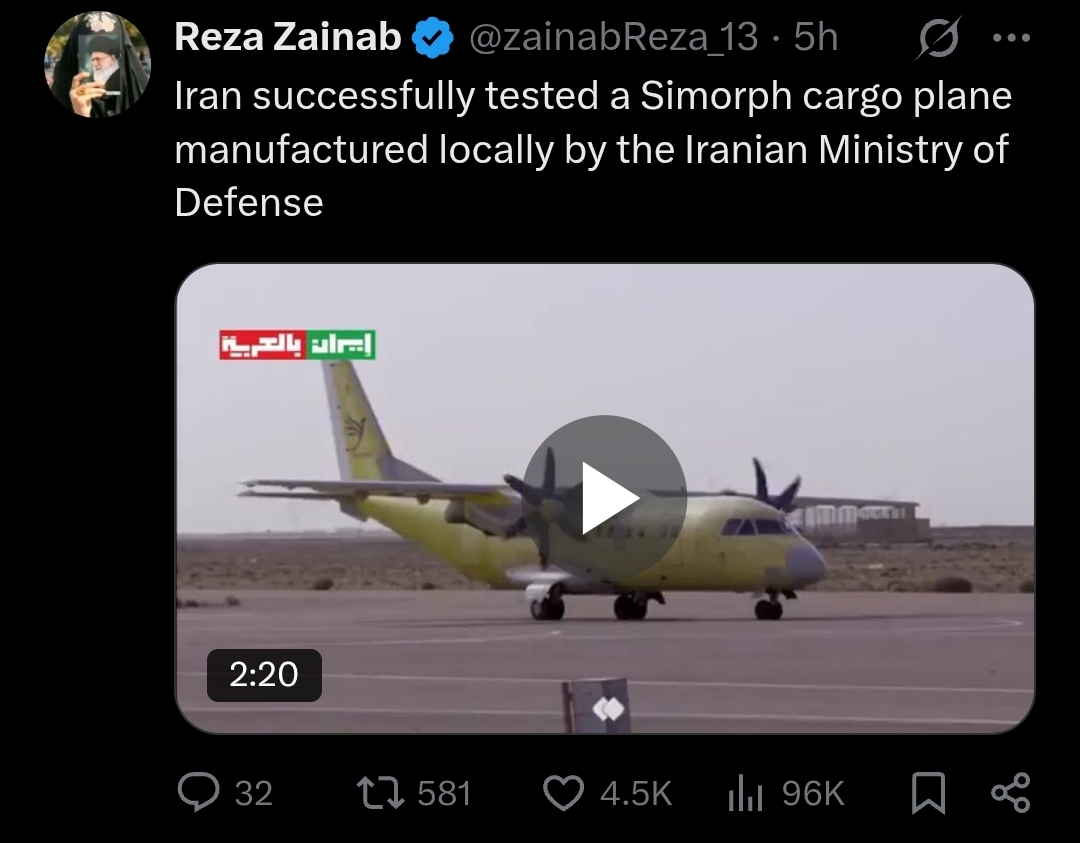The height and width of the screenshot is (843, 1080).
Task: Click the 4.5K likes count
Action: (636, 793)
